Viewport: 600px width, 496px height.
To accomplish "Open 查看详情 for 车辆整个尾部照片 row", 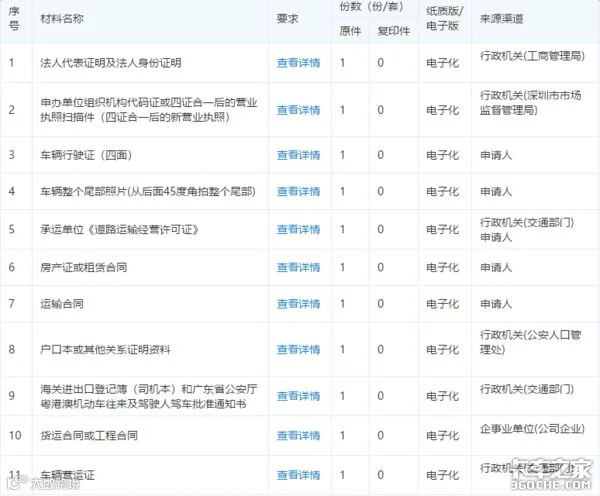I will click(298, 191).
